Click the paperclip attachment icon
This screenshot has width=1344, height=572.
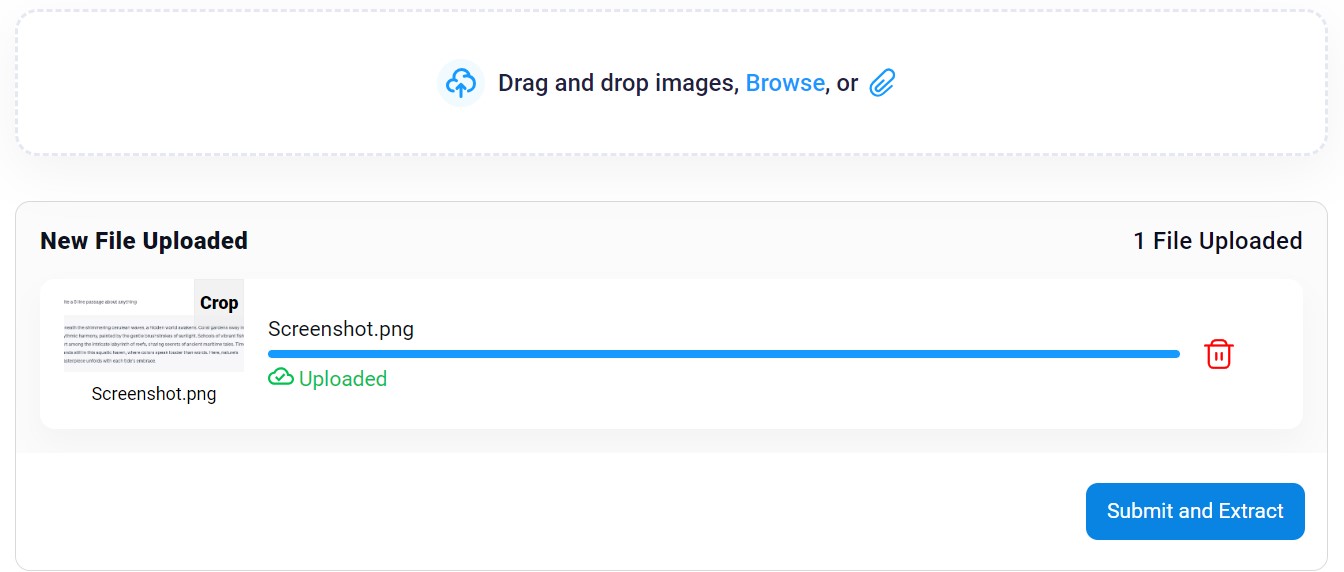click(x=882, y=83)
